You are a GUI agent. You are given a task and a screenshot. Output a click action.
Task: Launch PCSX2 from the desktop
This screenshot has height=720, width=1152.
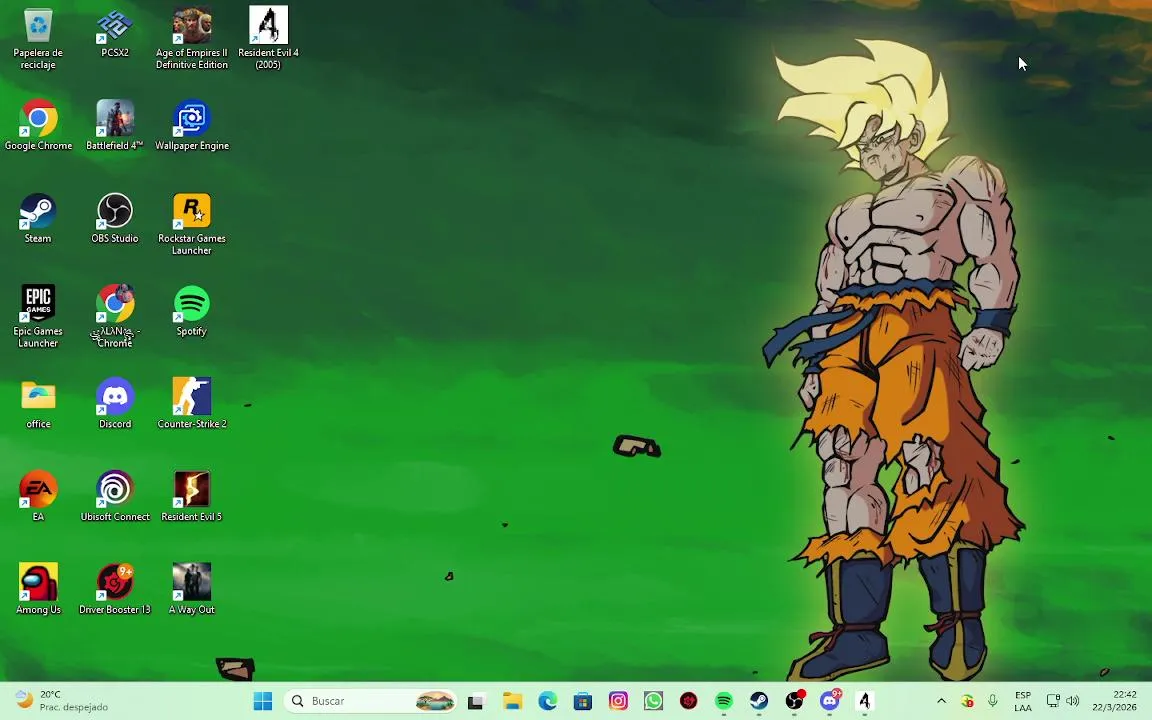pyautogui.click(x=115, y=32)
